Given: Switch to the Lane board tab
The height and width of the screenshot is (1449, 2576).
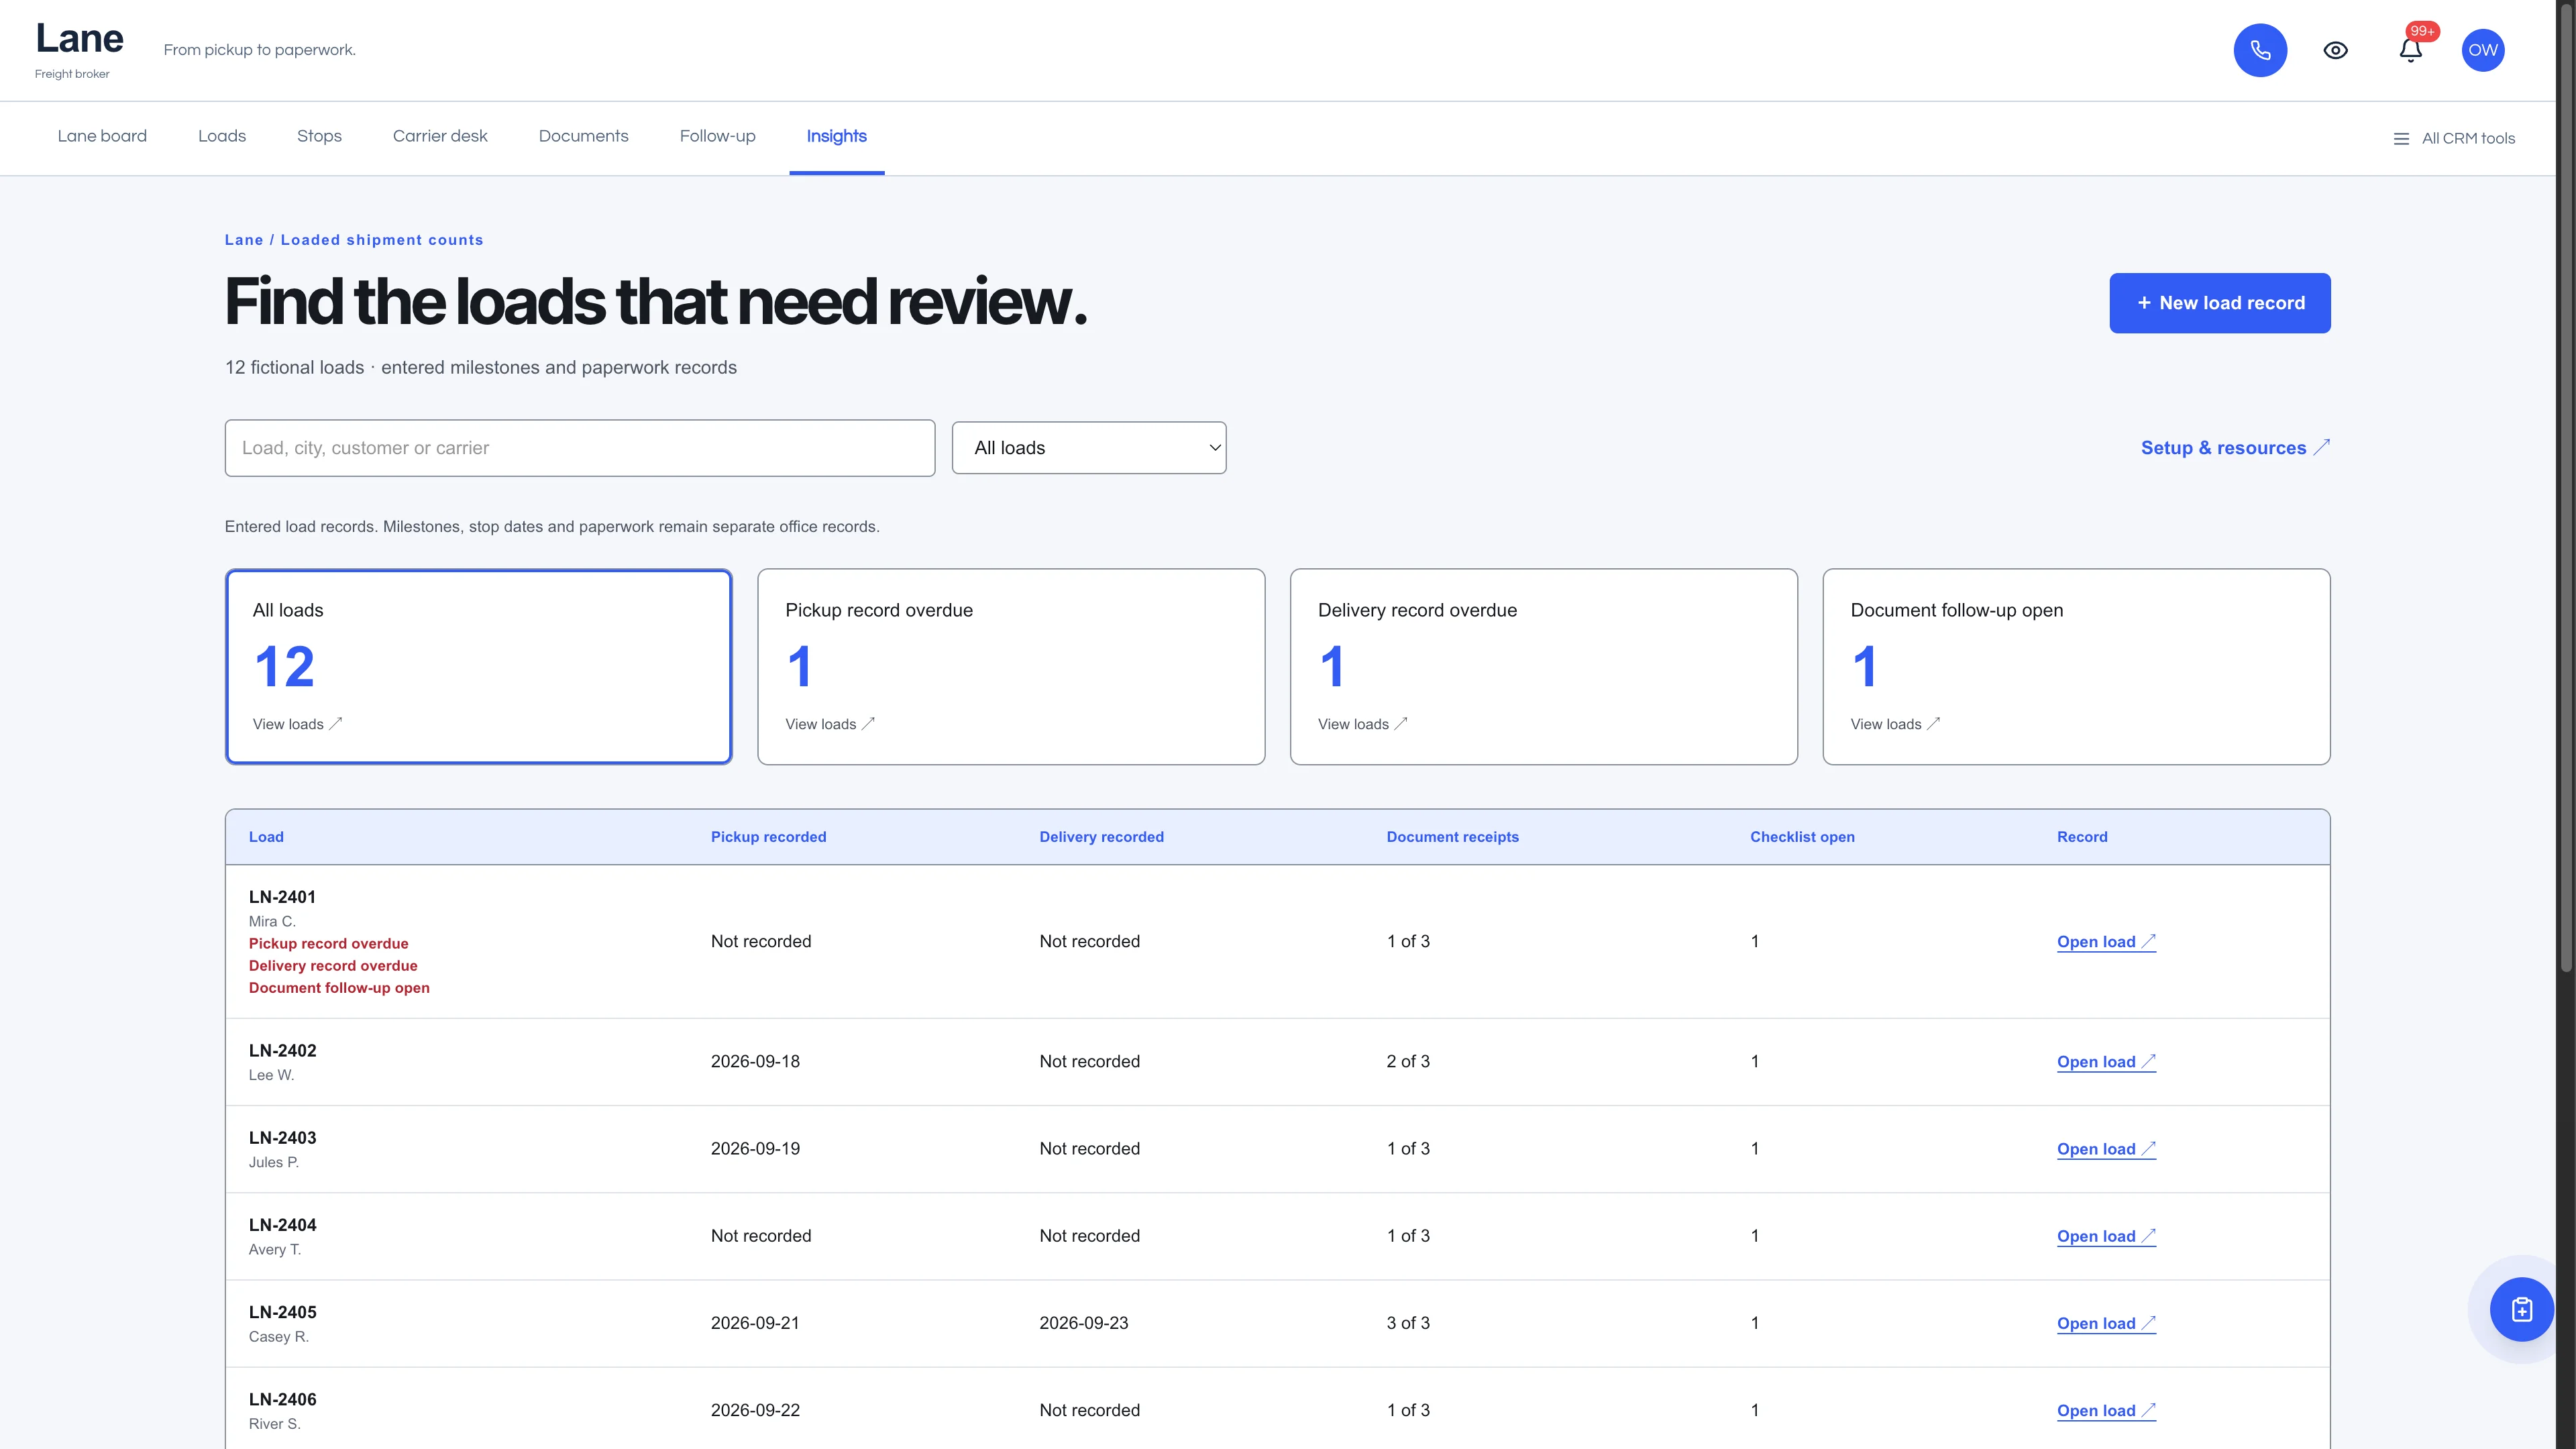Looking at the screenshot, I should click(x=102, y=136).
